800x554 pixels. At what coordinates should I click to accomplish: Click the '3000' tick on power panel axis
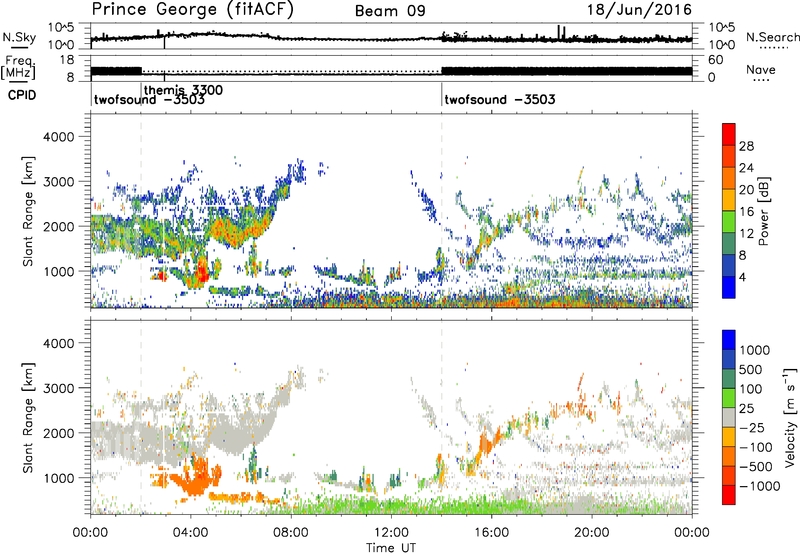58,182
